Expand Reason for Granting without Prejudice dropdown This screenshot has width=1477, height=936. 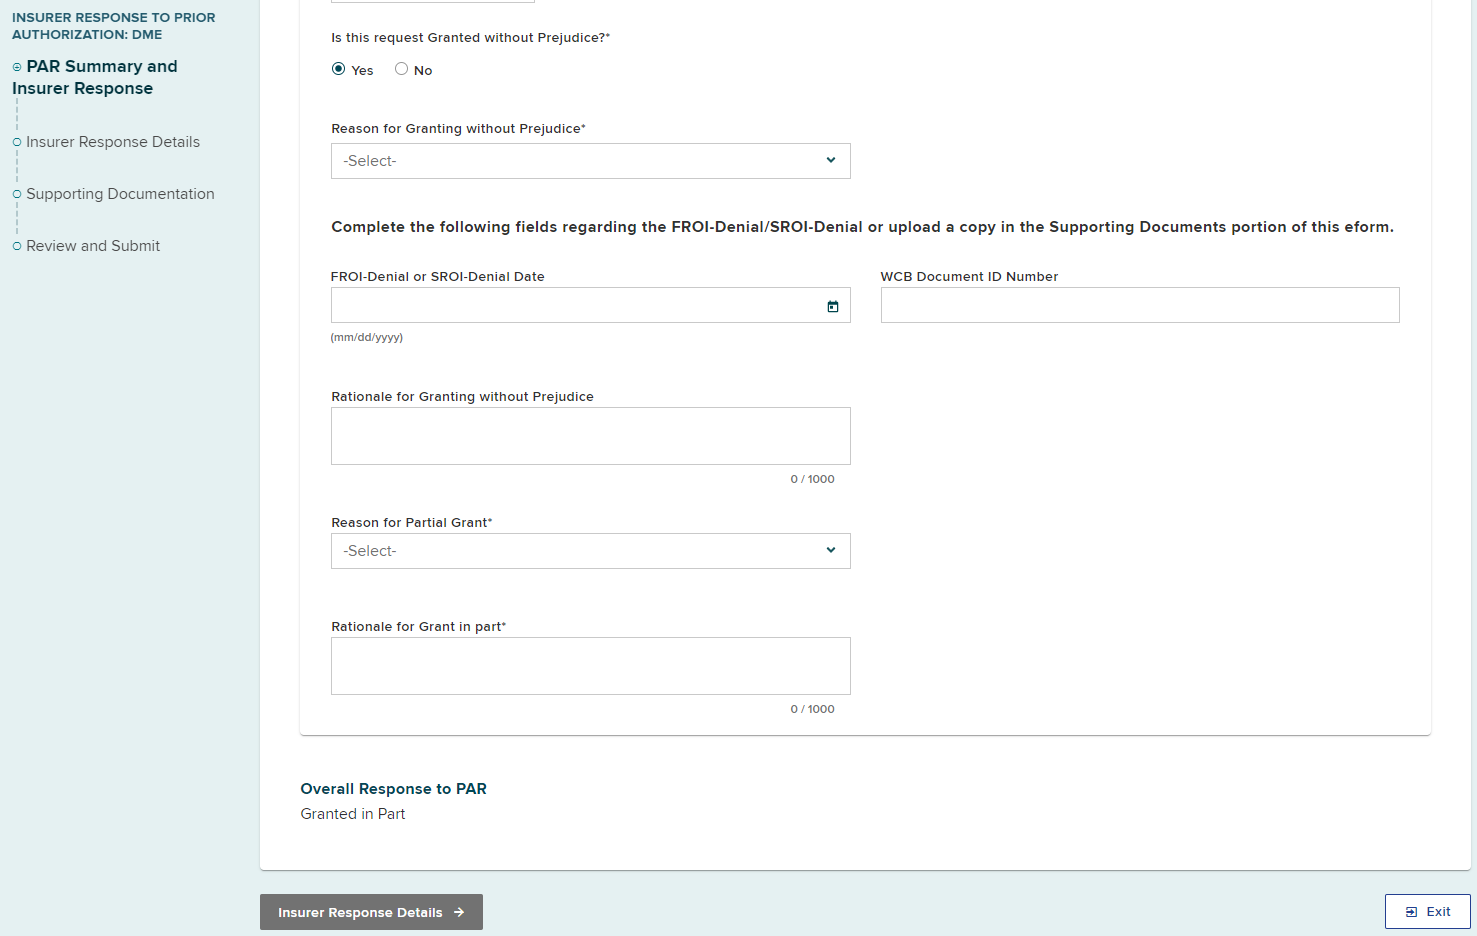pos(590,161)
